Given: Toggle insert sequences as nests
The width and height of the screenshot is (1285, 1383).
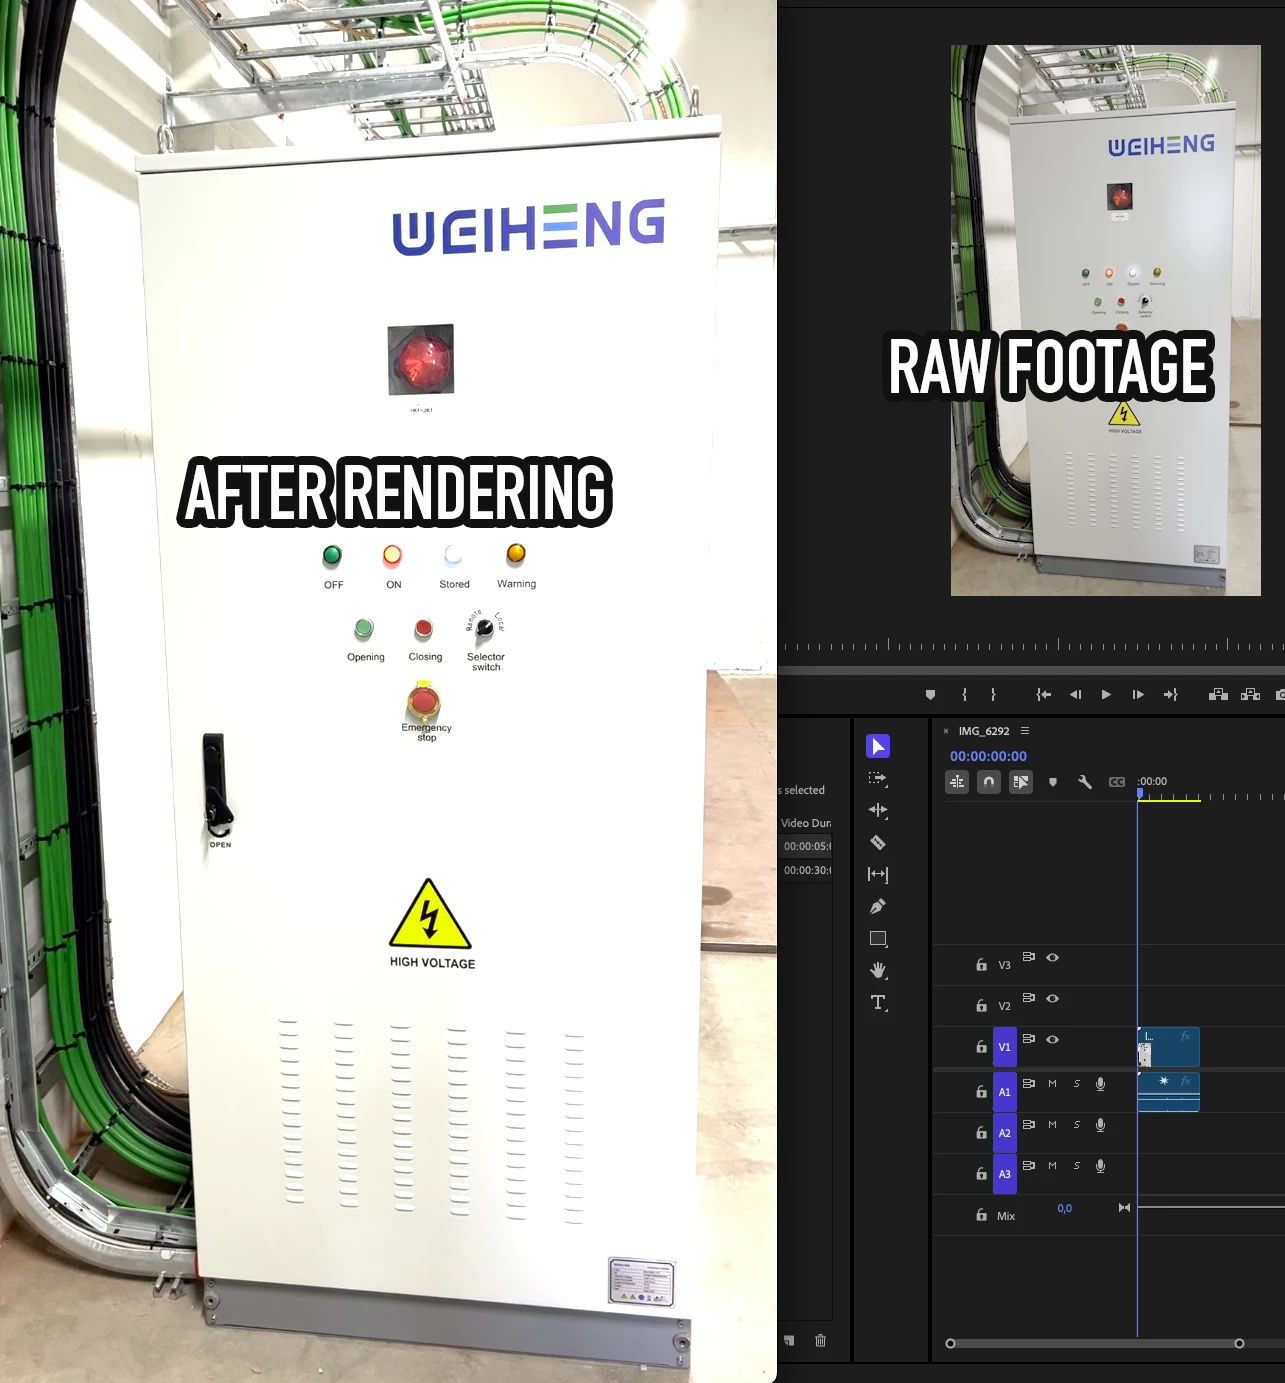Looking at the screenshot, I should [x=957, y=782].
